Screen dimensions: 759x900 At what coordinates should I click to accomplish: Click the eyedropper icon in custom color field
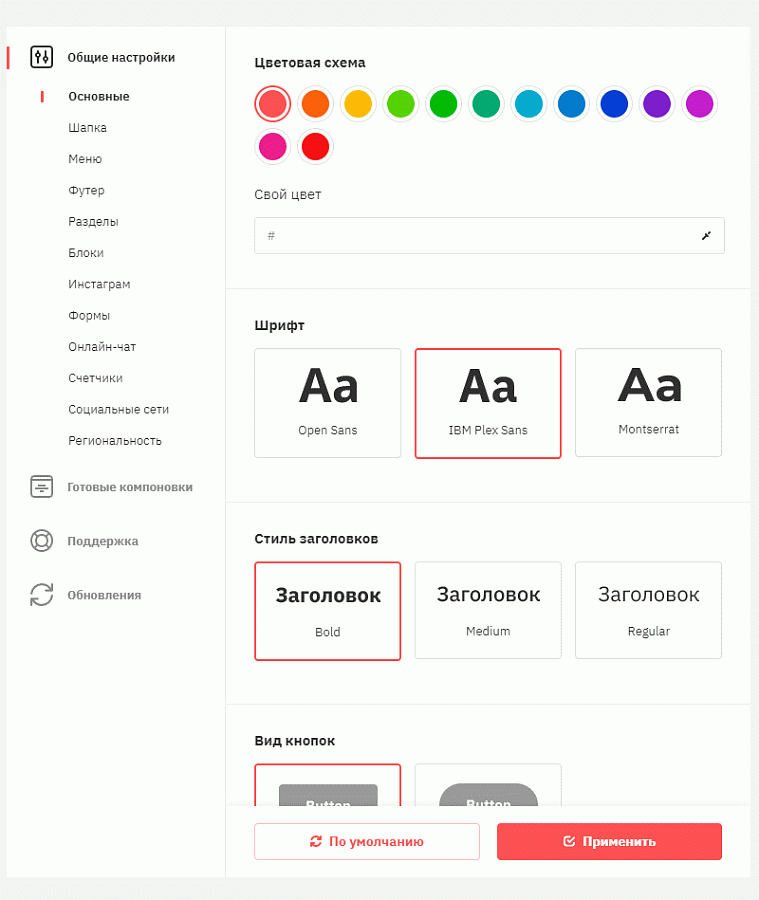pos(706,236)
